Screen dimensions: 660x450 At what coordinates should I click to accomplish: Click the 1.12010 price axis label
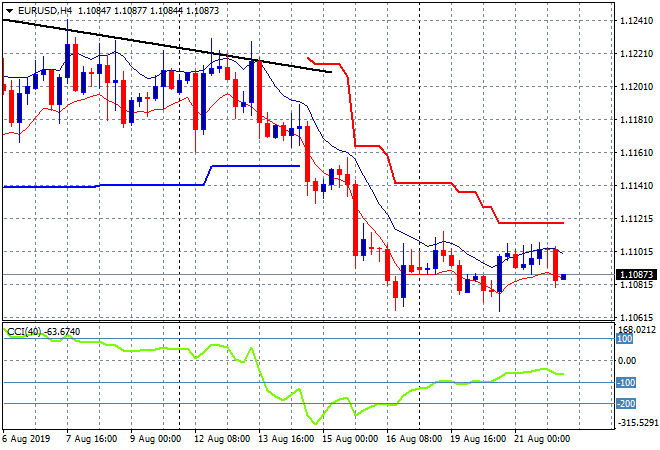637,86
